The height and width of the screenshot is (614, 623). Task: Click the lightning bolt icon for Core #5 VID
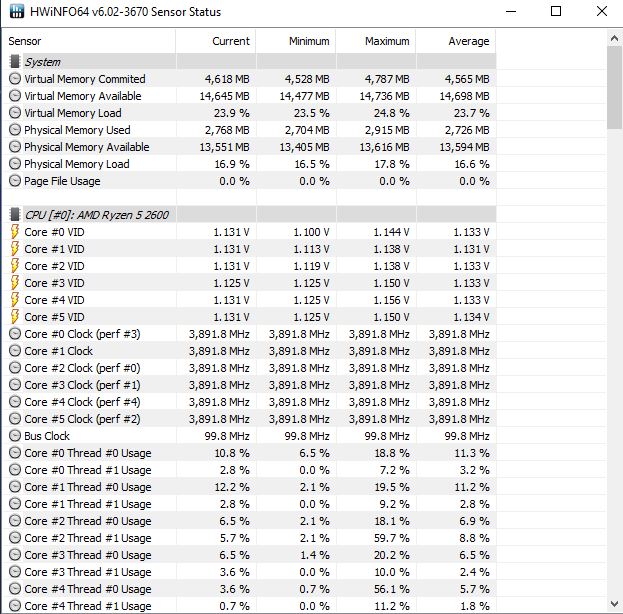point(15,317)
